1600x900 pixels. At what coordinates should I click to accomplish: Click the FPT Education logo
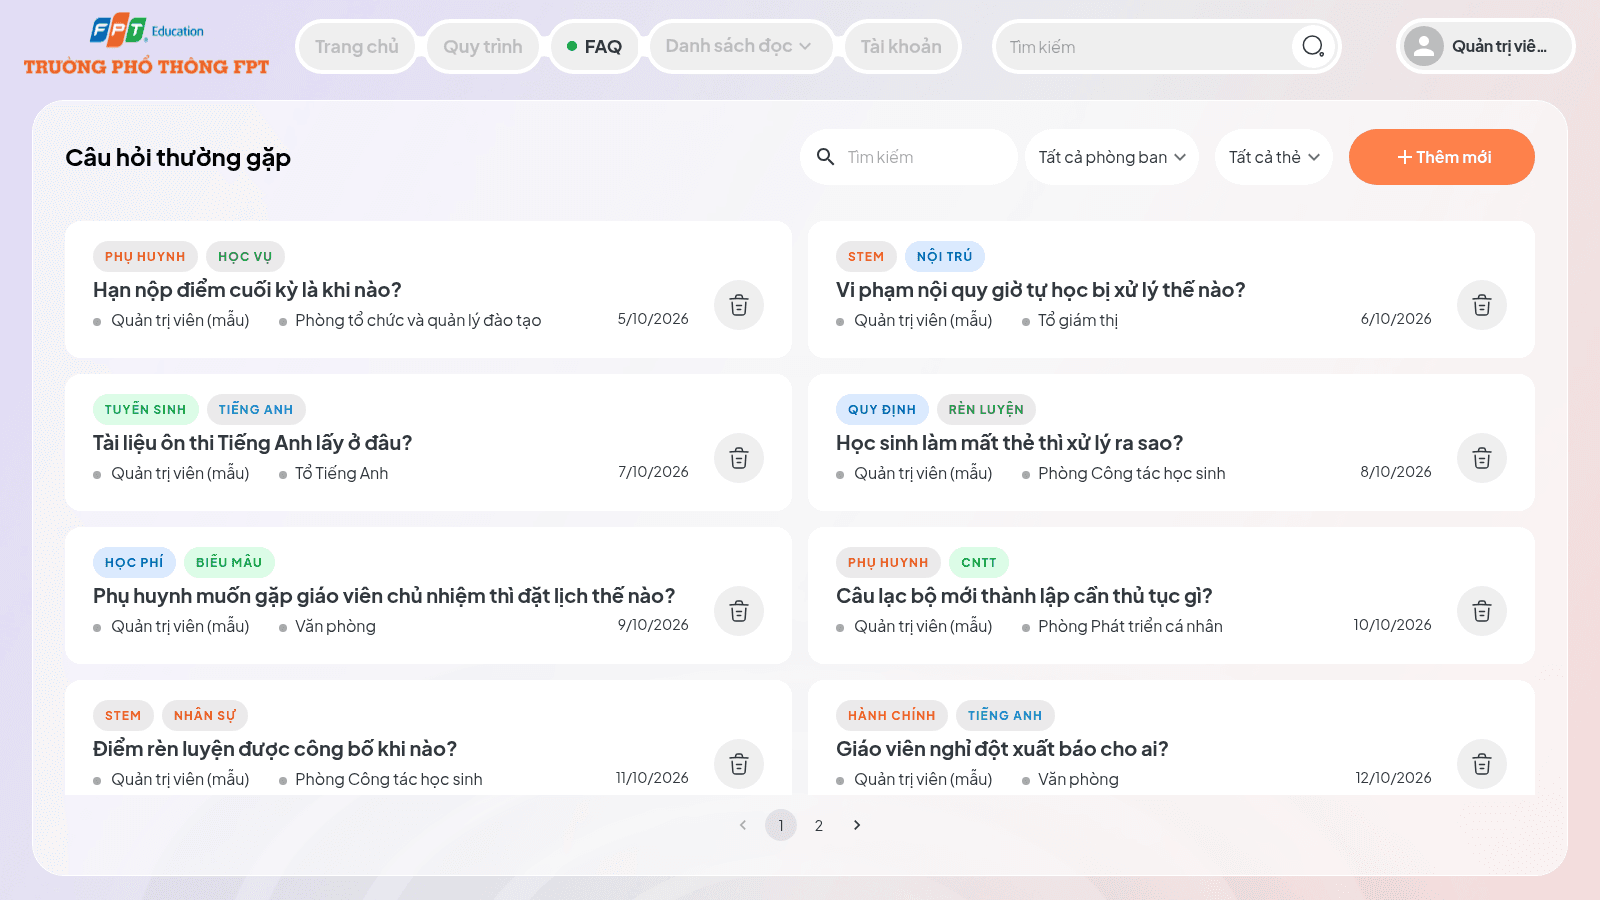tap(146, 46)
